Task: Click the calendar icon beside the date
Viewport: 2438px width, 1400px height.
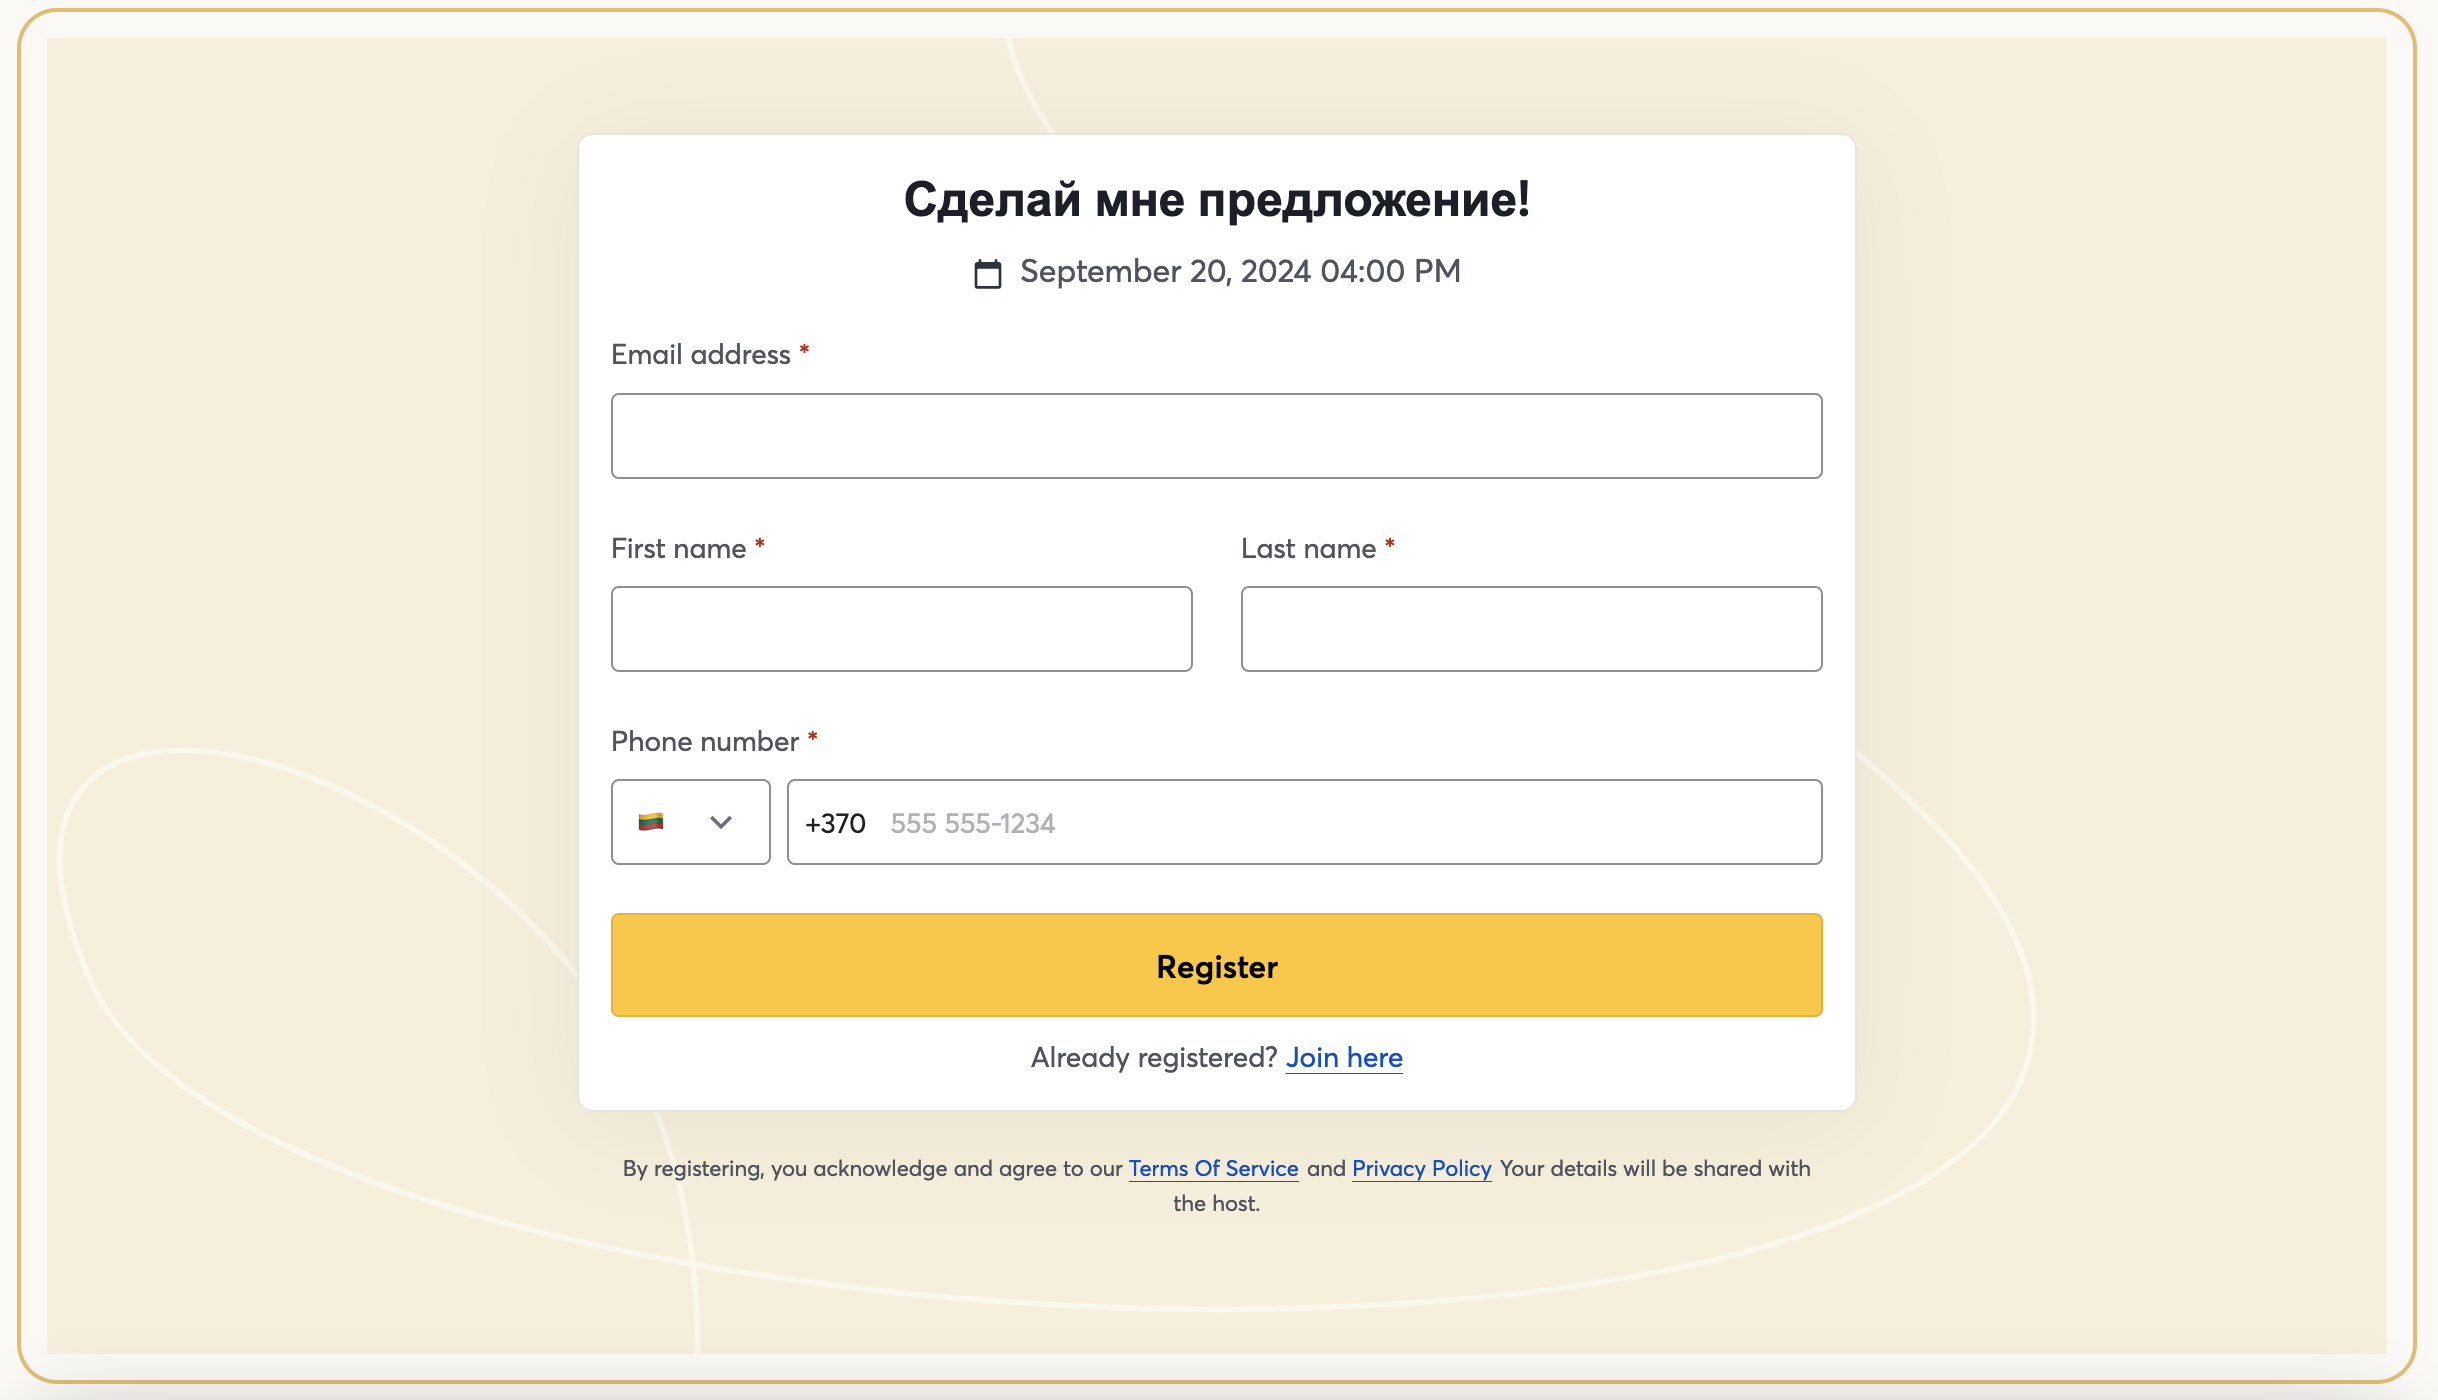Action: click(987, 273)
